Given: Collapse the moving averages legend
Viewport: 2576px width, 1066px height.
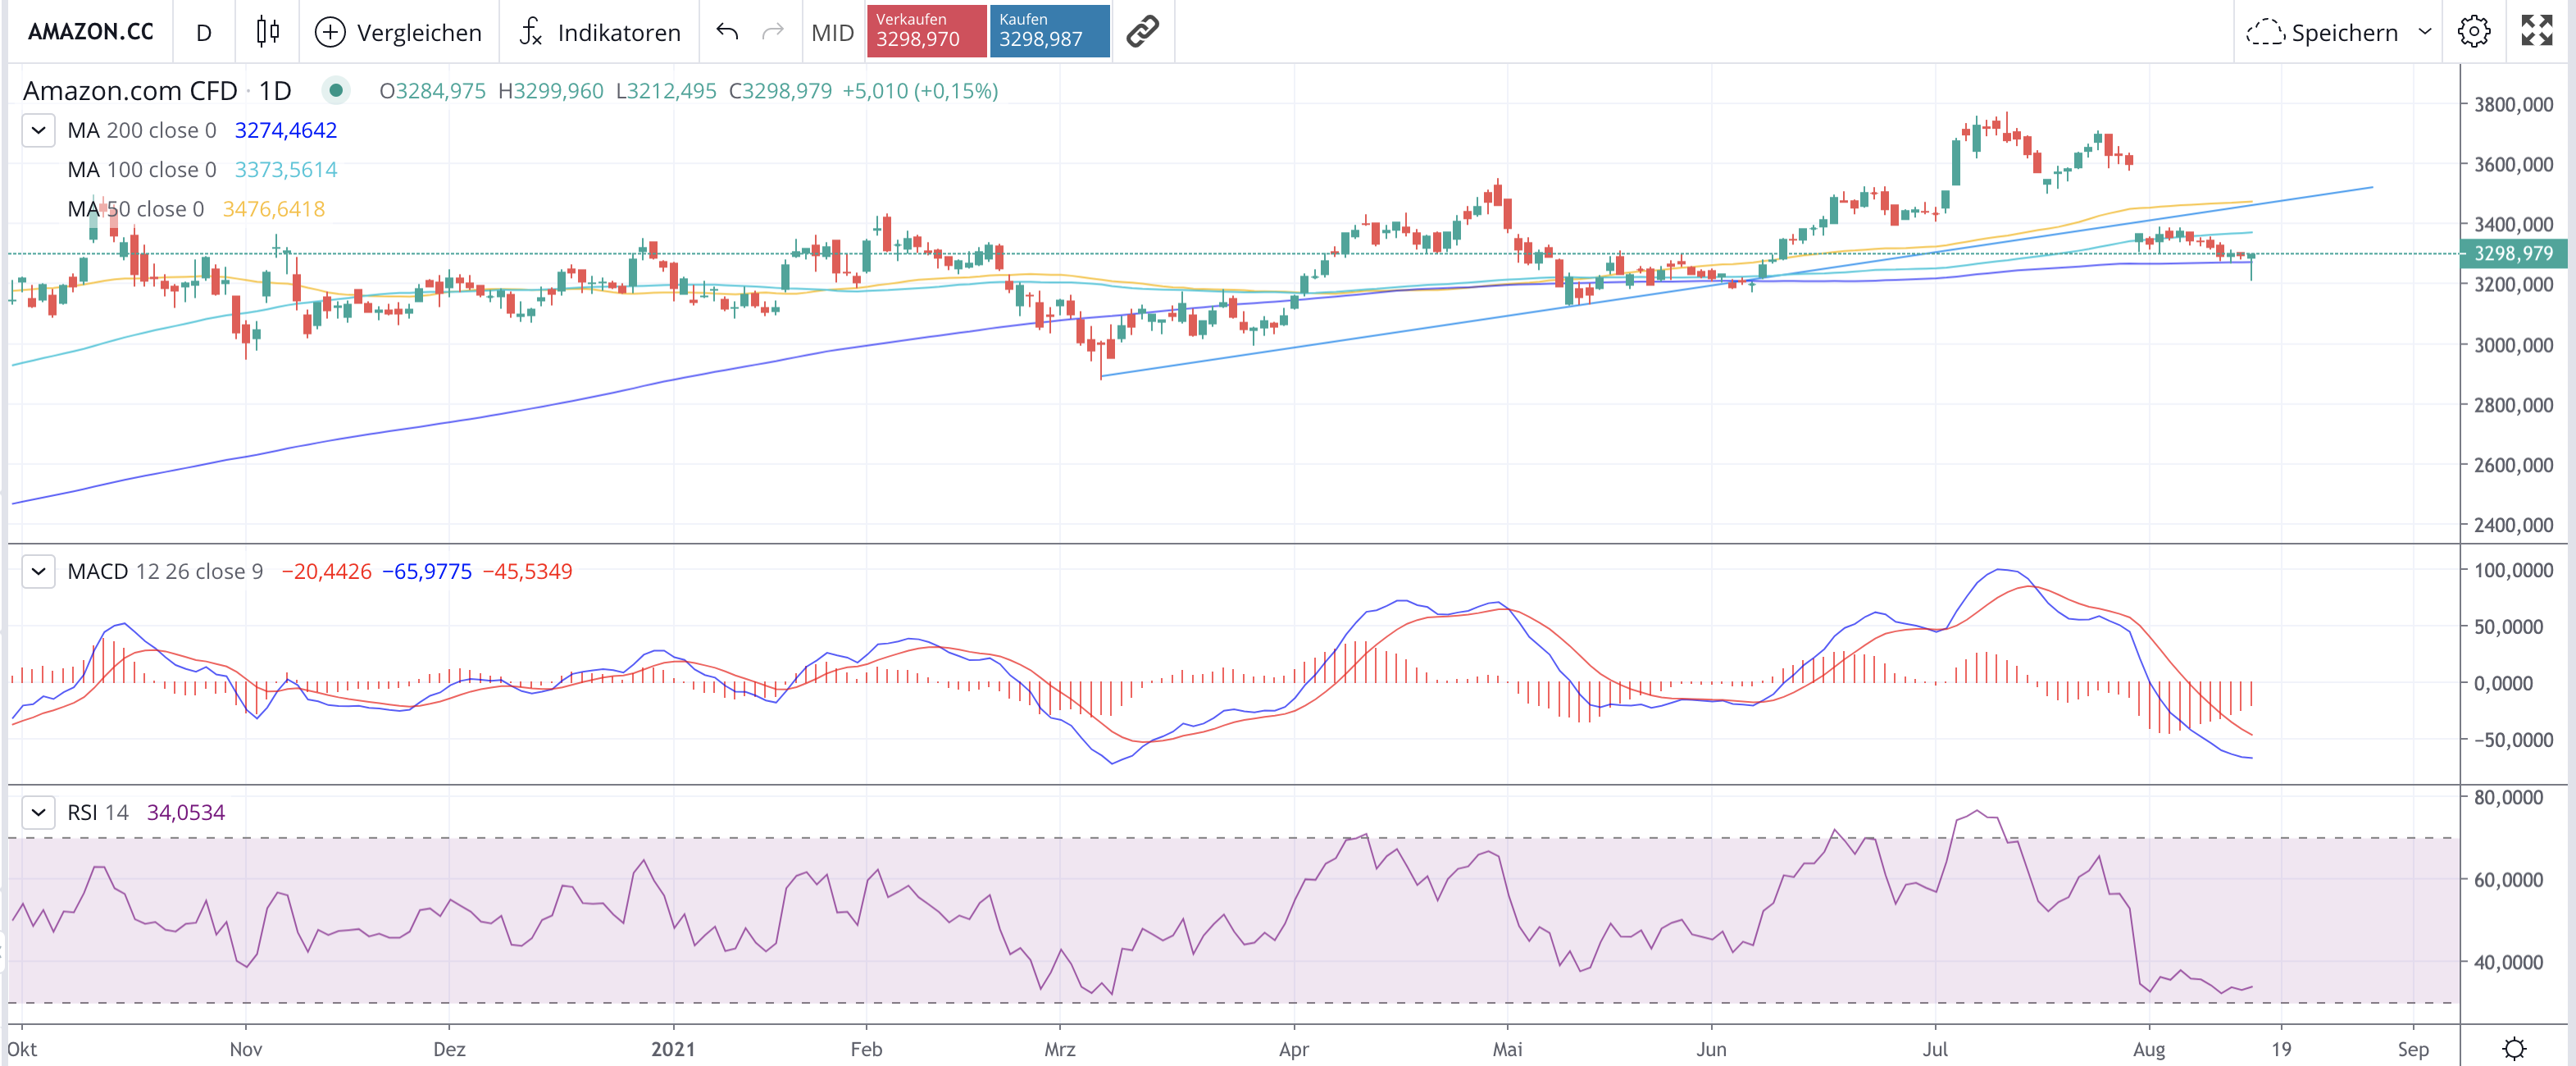Looking at the screenshot, I should point(38,130).
